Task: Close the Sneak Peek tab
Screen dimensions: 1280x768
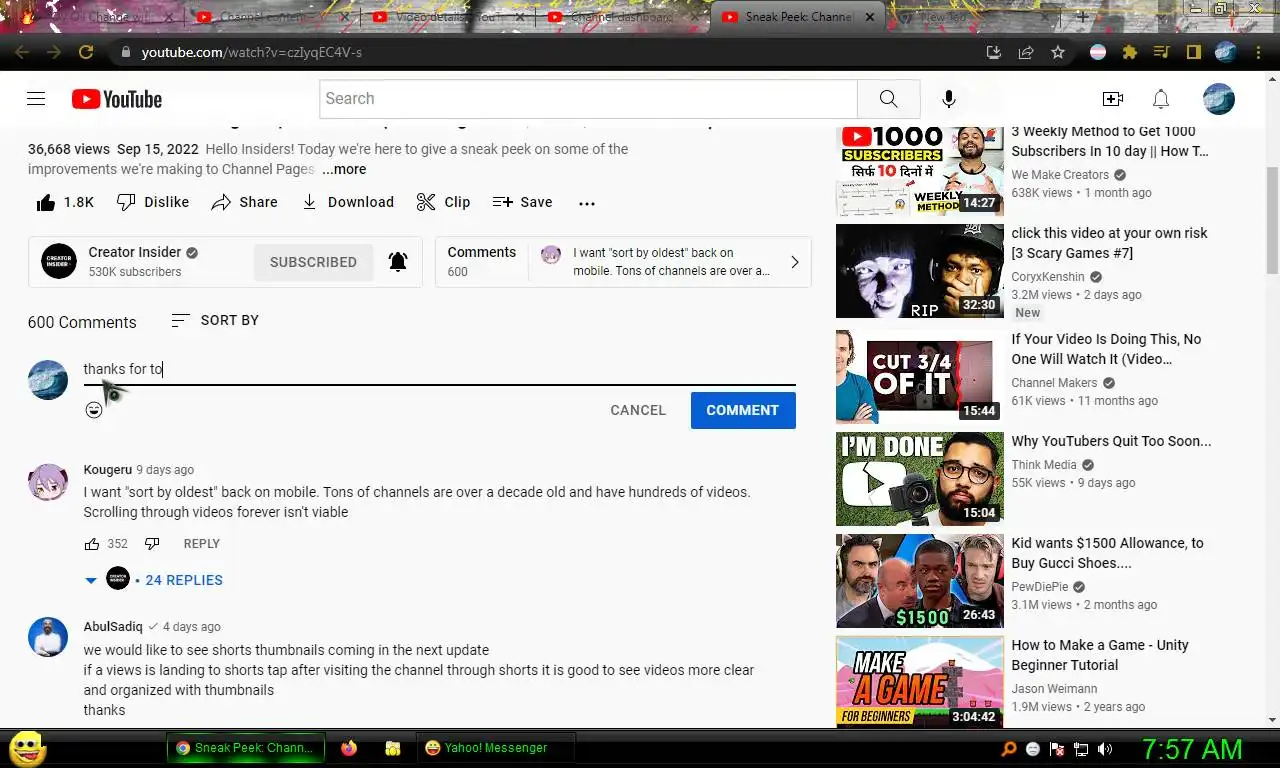Action: pos(870,17)
